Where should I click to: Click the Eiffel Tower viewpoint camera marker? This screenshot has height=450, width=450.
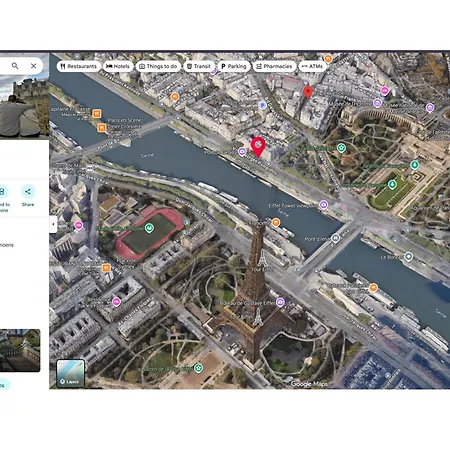pos(323,204)
